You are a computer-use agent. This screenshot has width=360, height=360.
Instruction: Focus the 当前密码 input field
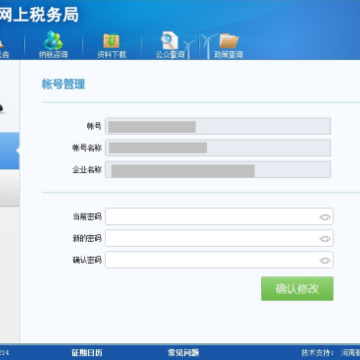click(219, 217)
